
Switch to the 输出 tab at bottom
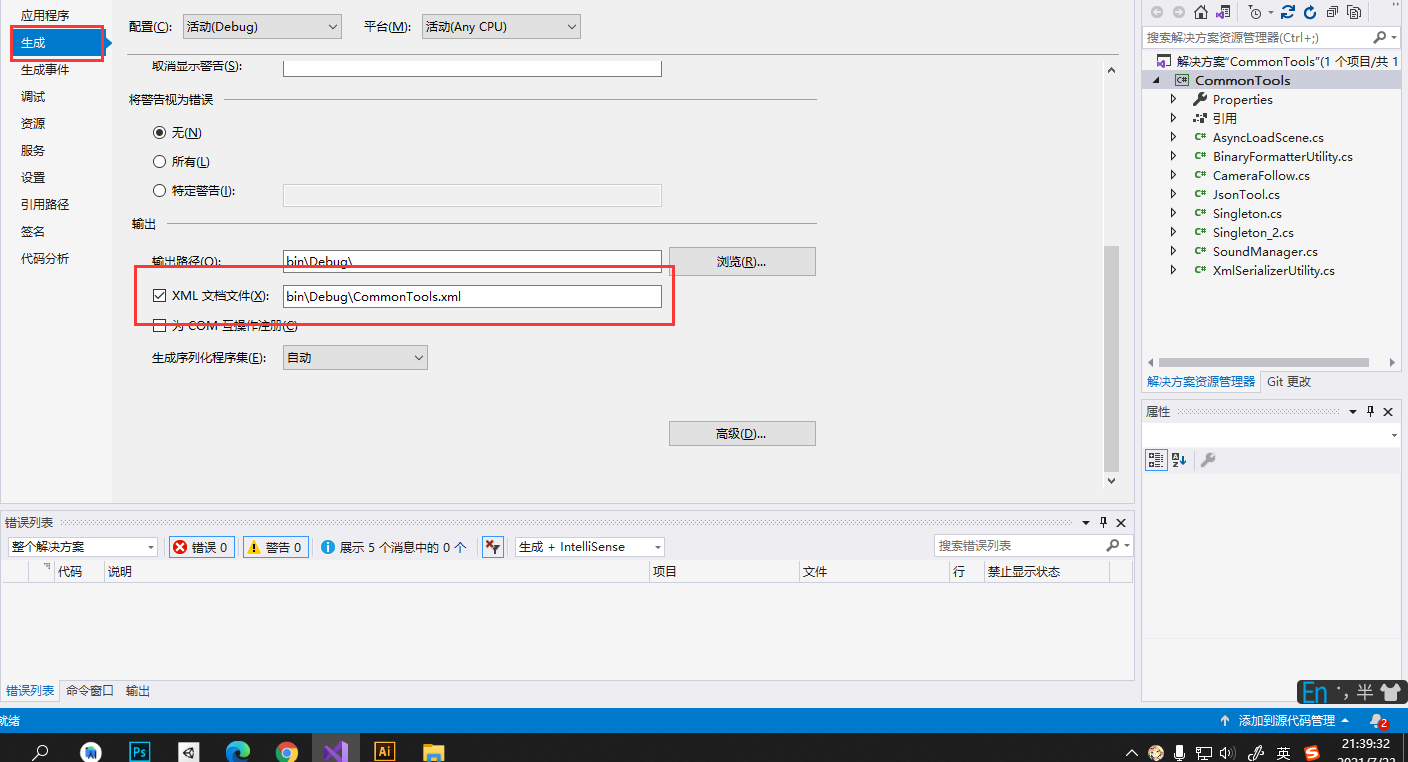pyautogui.click(x=138, y=690)
